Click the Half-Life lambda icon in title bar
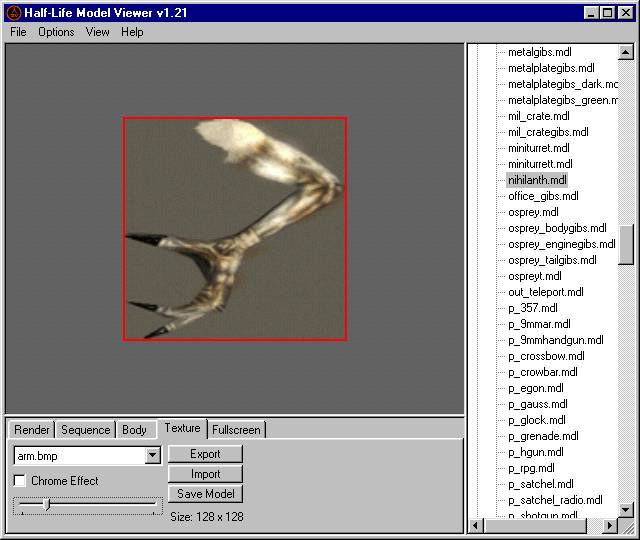The image size is (640, 540). tap(14, 13)
